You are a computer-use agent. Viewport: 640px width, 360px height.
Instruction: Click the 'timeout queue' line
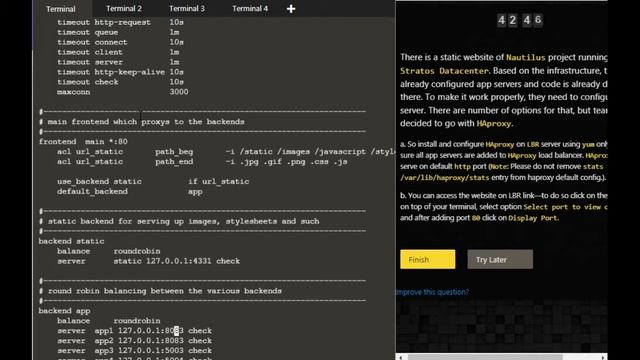pos(118,32)
